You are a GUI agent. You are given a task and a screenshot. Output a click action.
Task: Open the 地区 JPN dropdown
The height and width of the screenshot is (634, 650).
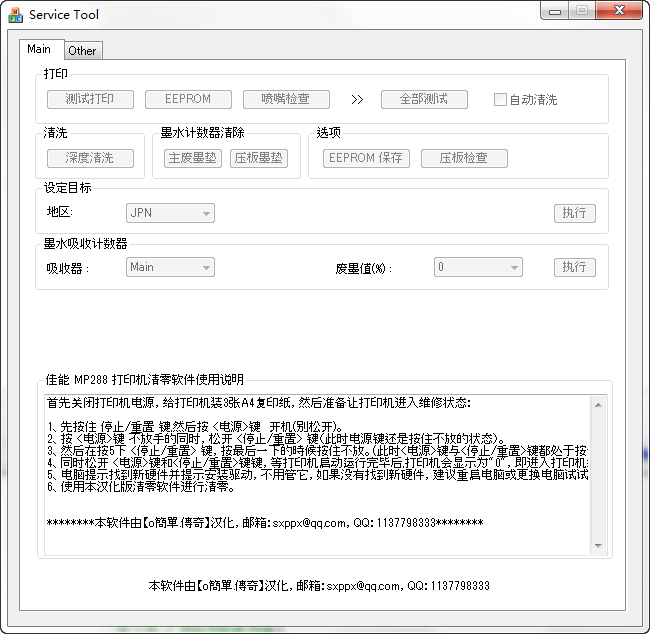[171, 213]
